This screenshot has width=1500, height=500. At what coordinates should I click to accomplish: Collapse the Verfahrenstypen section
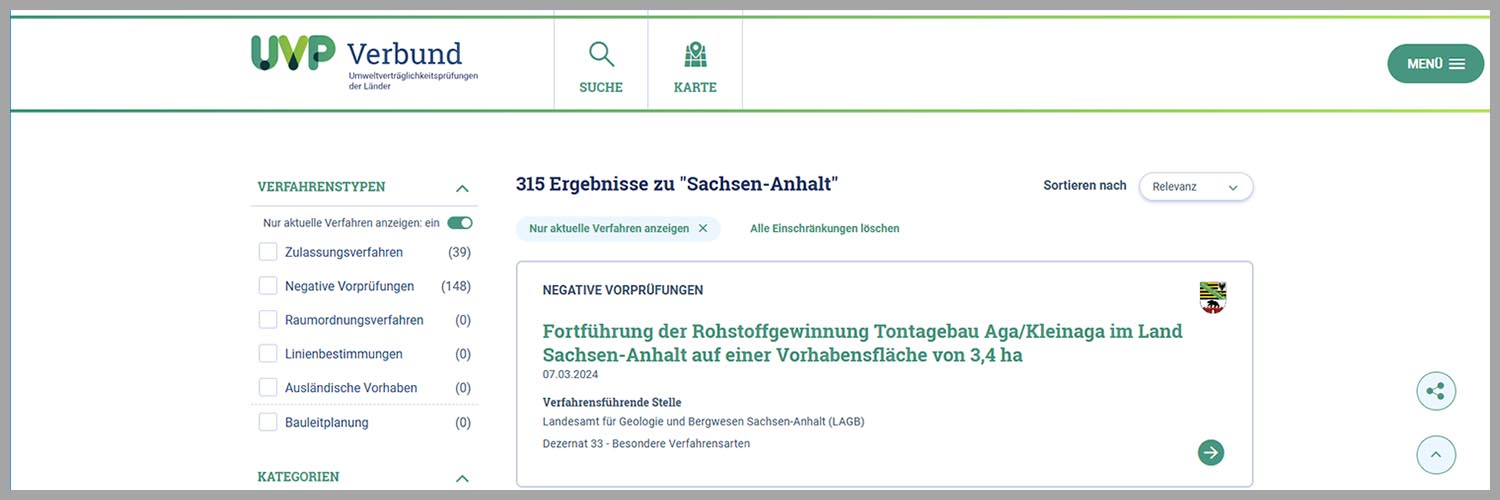(x=462, y=188)
